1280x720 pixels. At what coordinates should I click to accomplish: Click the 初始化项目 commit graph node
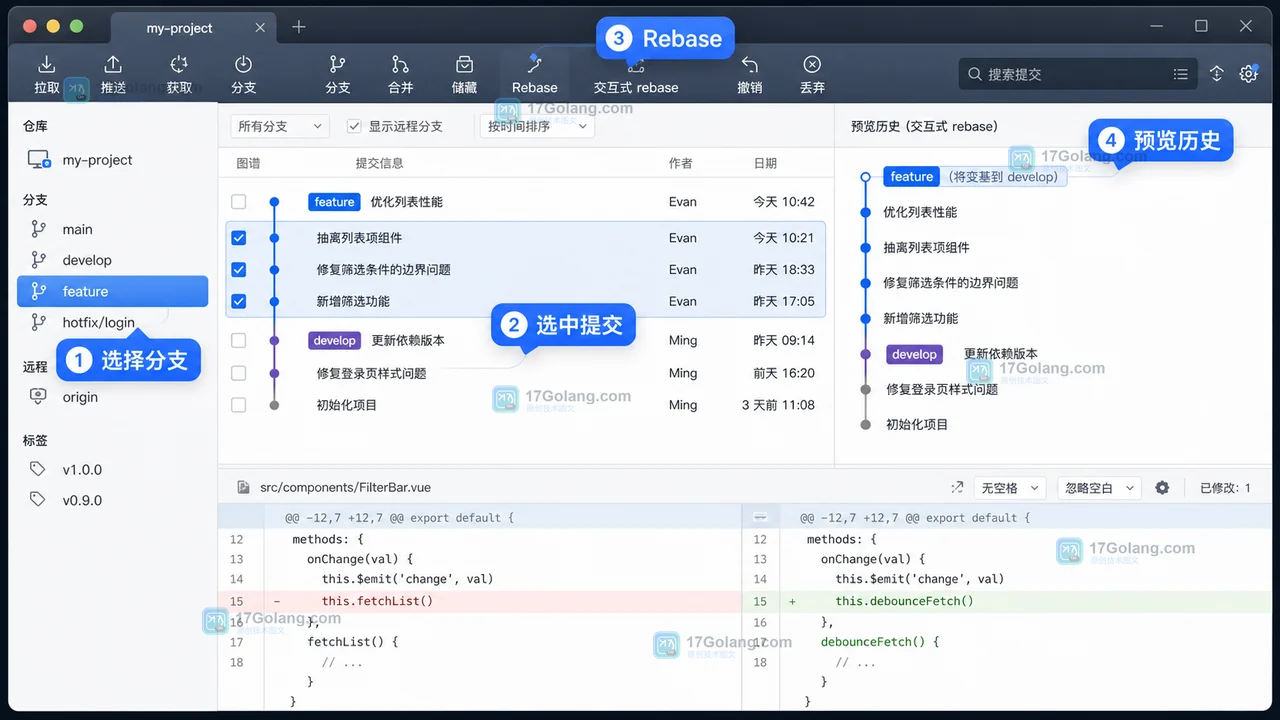coord(274,405)
